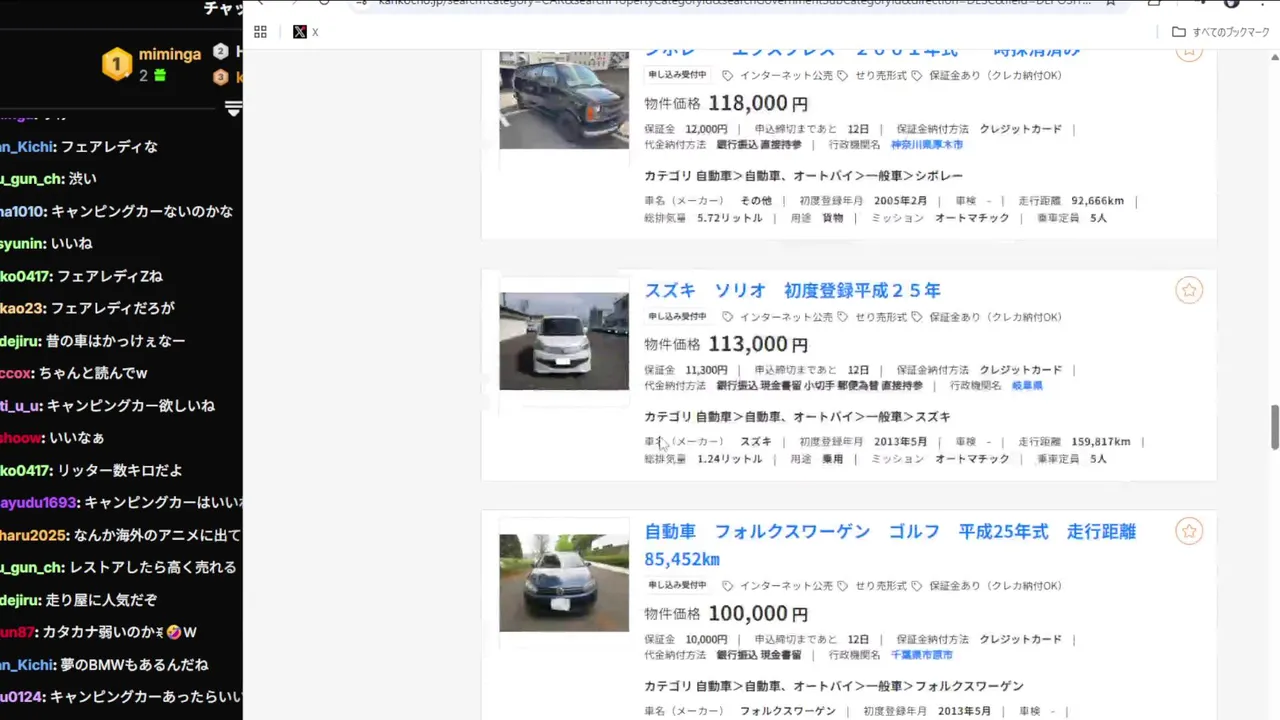Open the white Suzuki Solio thumbnail
The image size is (1280, 720).
pos(564,341)
